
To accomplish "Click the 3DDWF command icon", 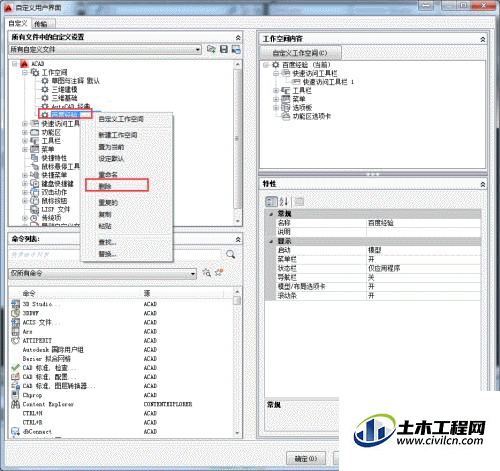I will pyautogui.click(x=15, y=313).
